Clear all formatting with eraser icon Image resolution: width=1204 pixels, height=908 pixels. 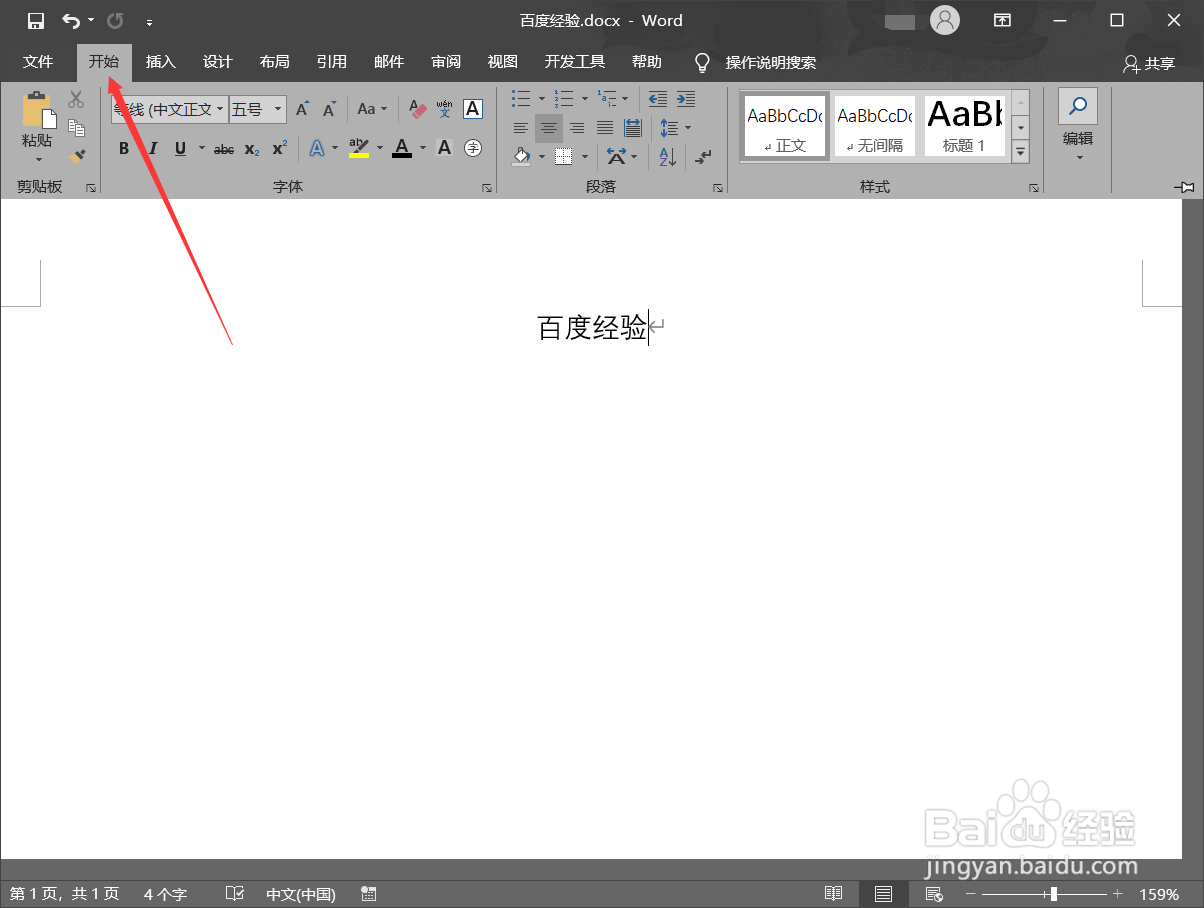pos(417,109)
